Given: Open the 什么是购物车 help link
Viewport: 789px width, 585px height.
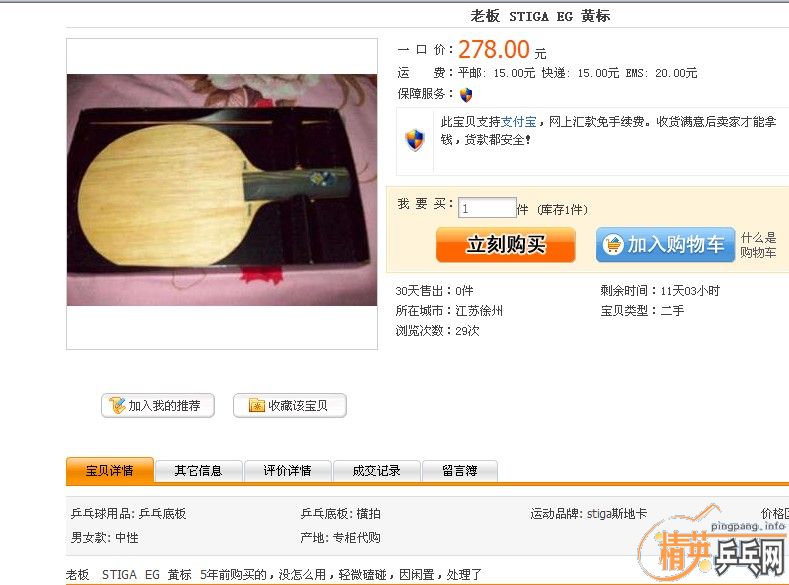Looking at the screenshot, I should point(758,245).
